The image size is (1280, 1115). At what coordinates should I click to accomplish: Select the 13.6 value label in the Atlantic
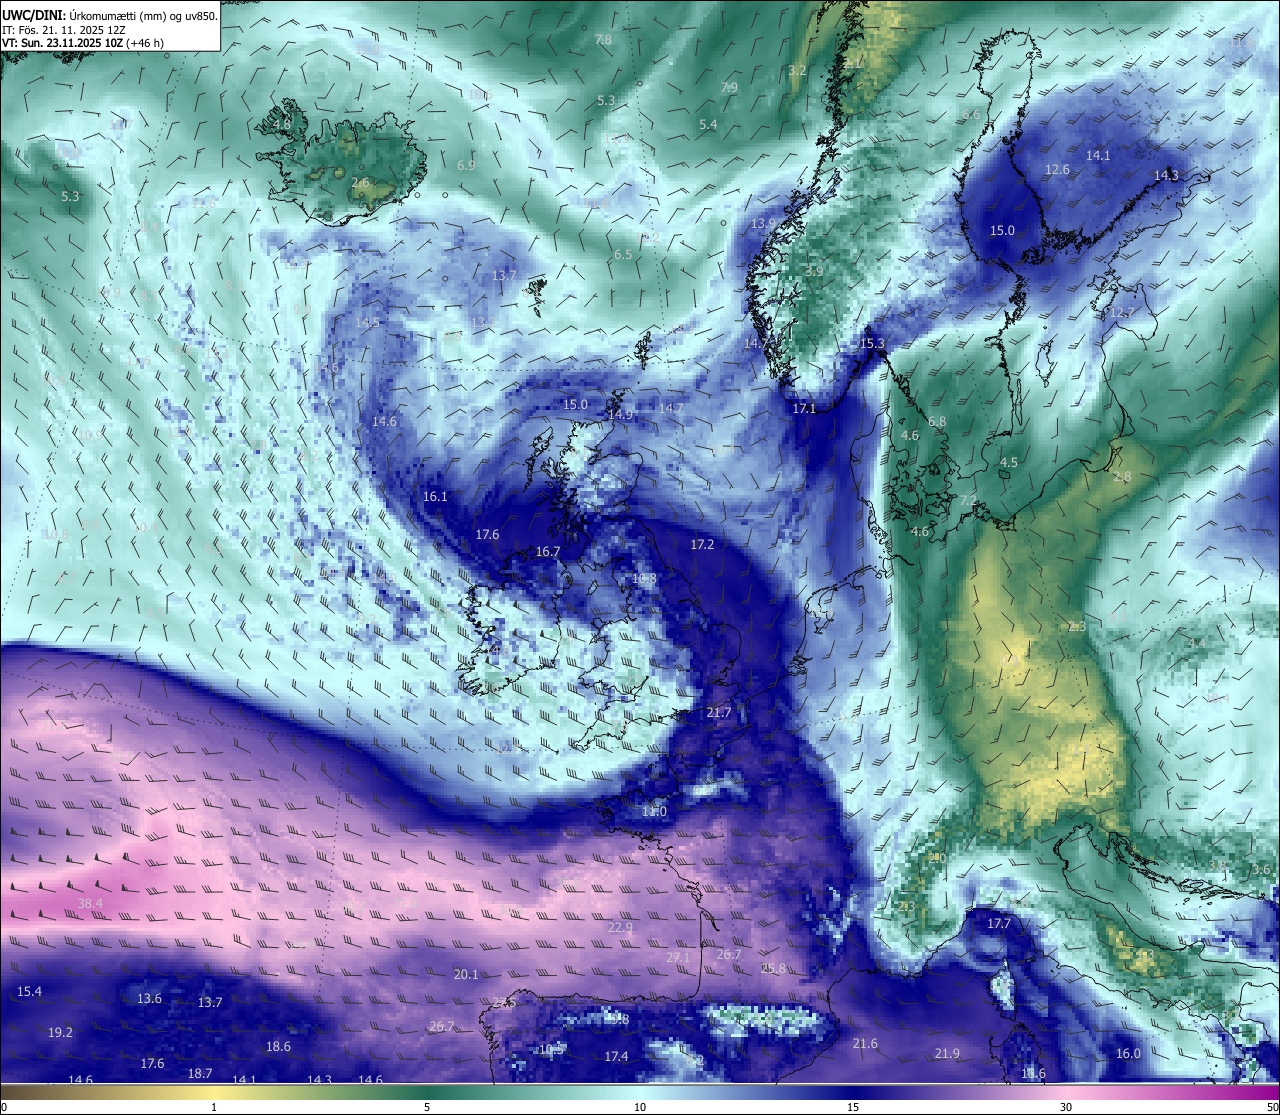149,999
